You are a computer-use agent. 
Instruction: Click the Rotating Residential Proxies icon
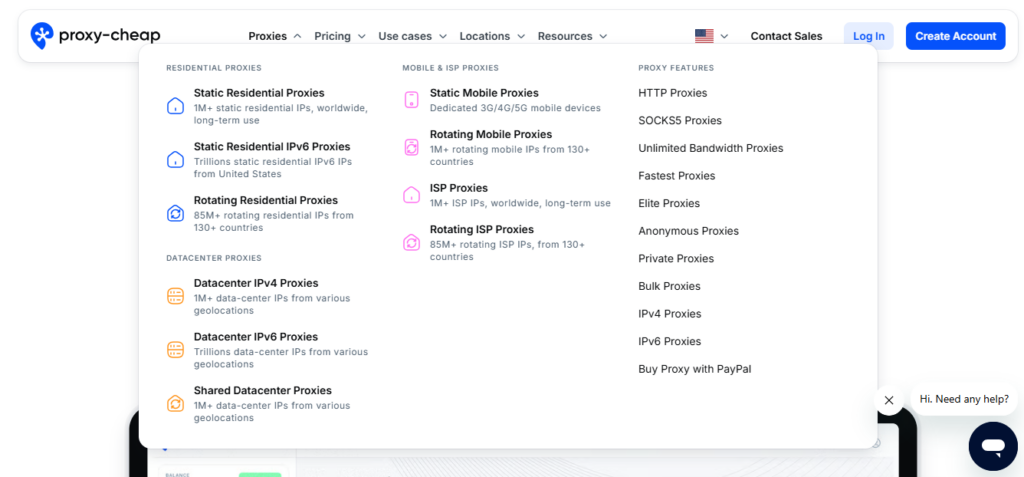175,213
